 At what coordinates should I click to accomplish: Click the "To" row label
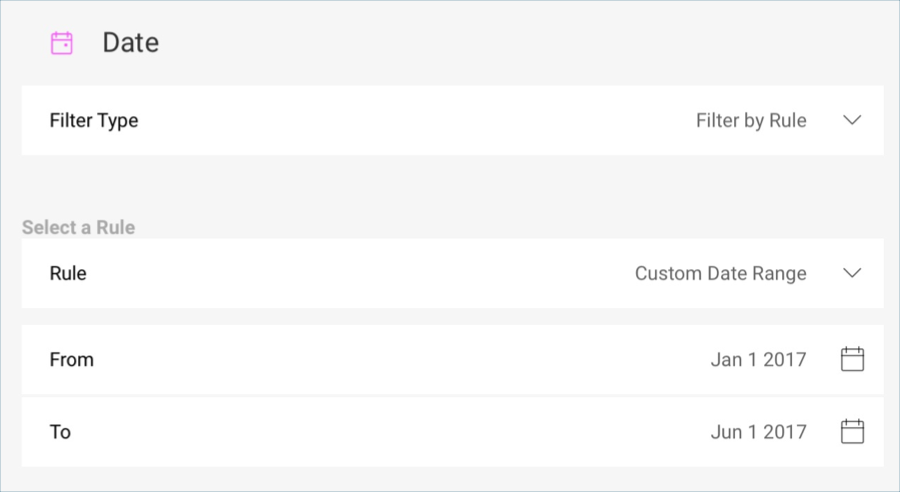tap(60, 432)
